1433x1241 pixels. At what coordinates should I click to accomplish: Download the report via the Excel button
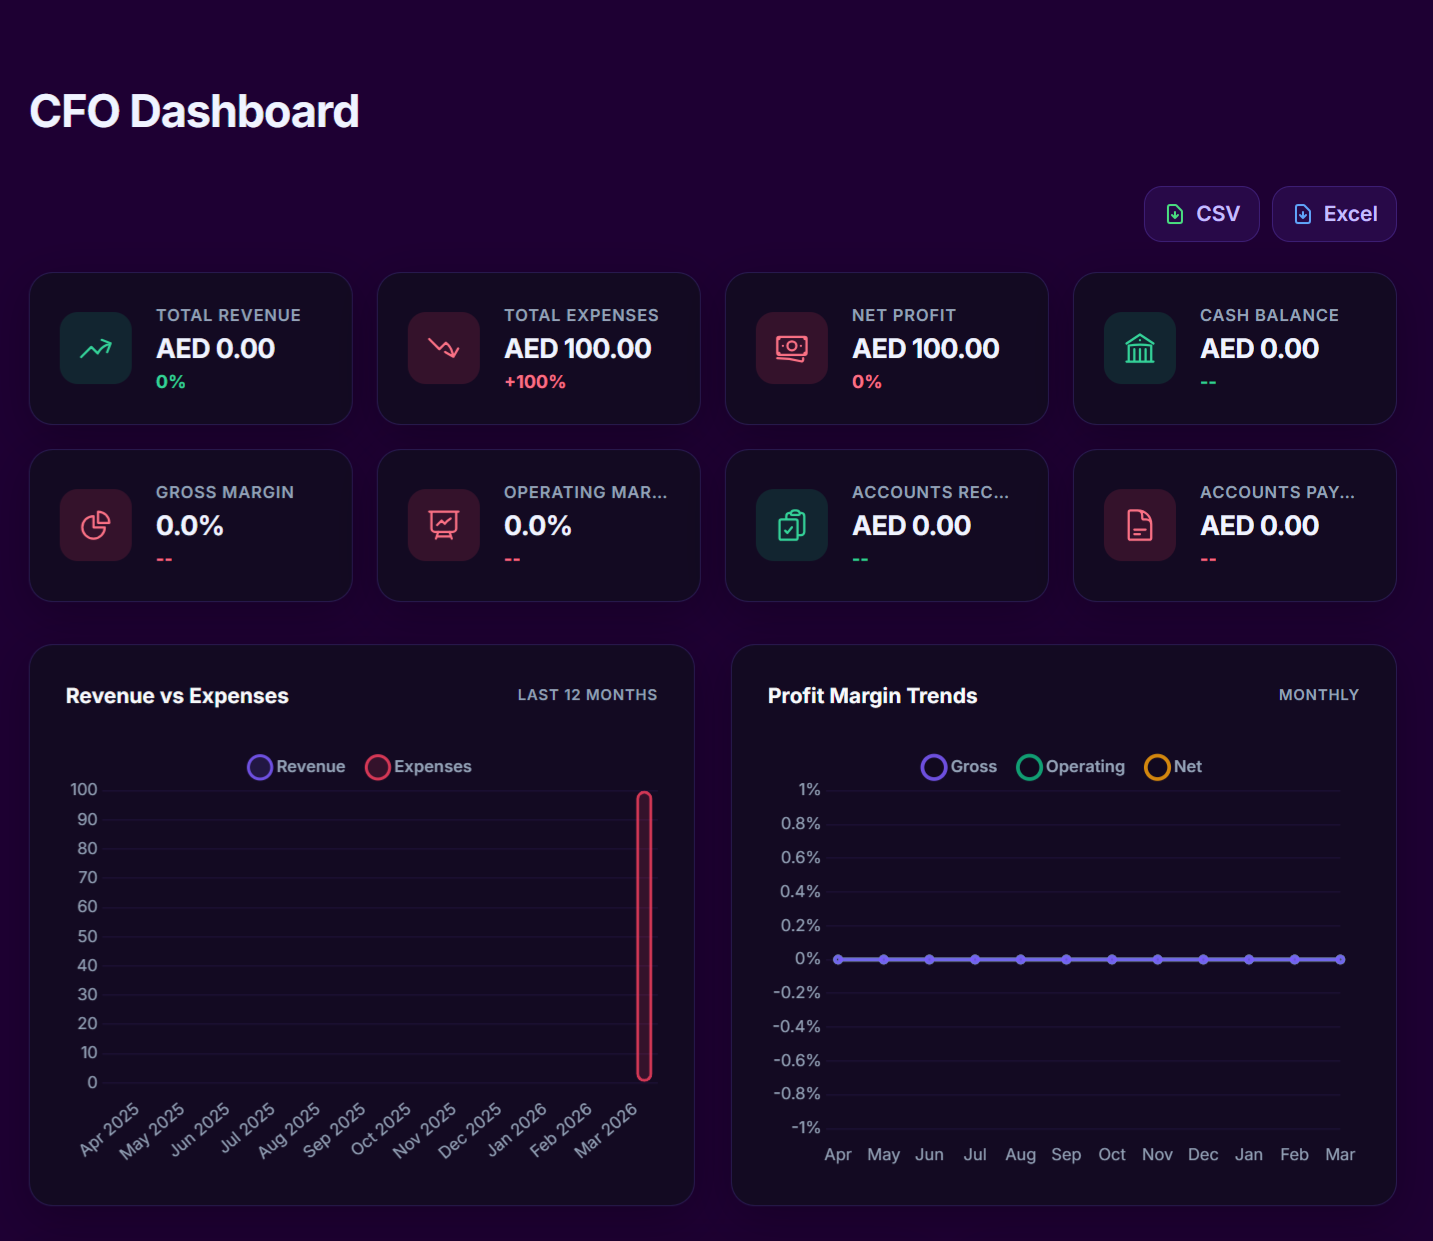point(1334,213)
